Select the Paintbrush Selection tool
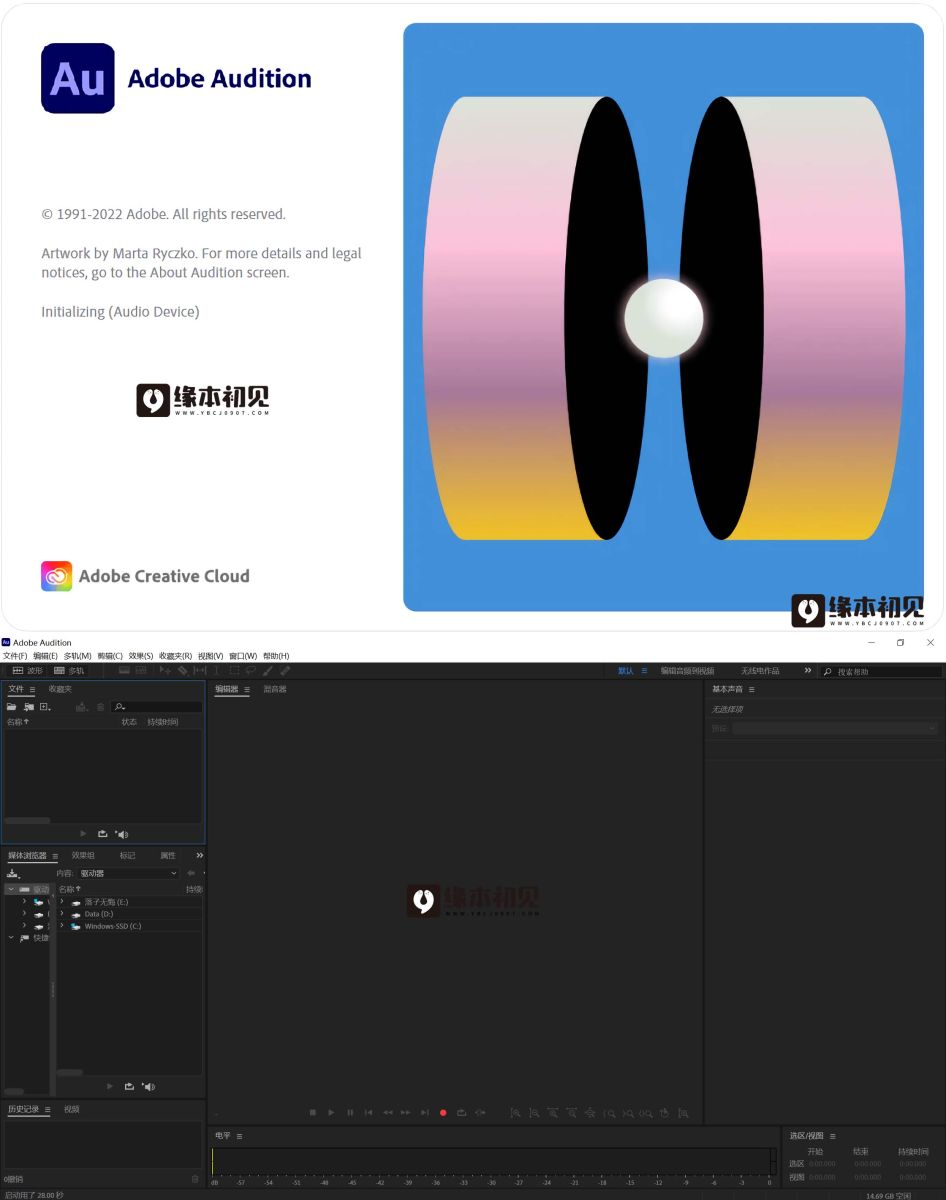 pyautogui.click(x=267, y=671)
